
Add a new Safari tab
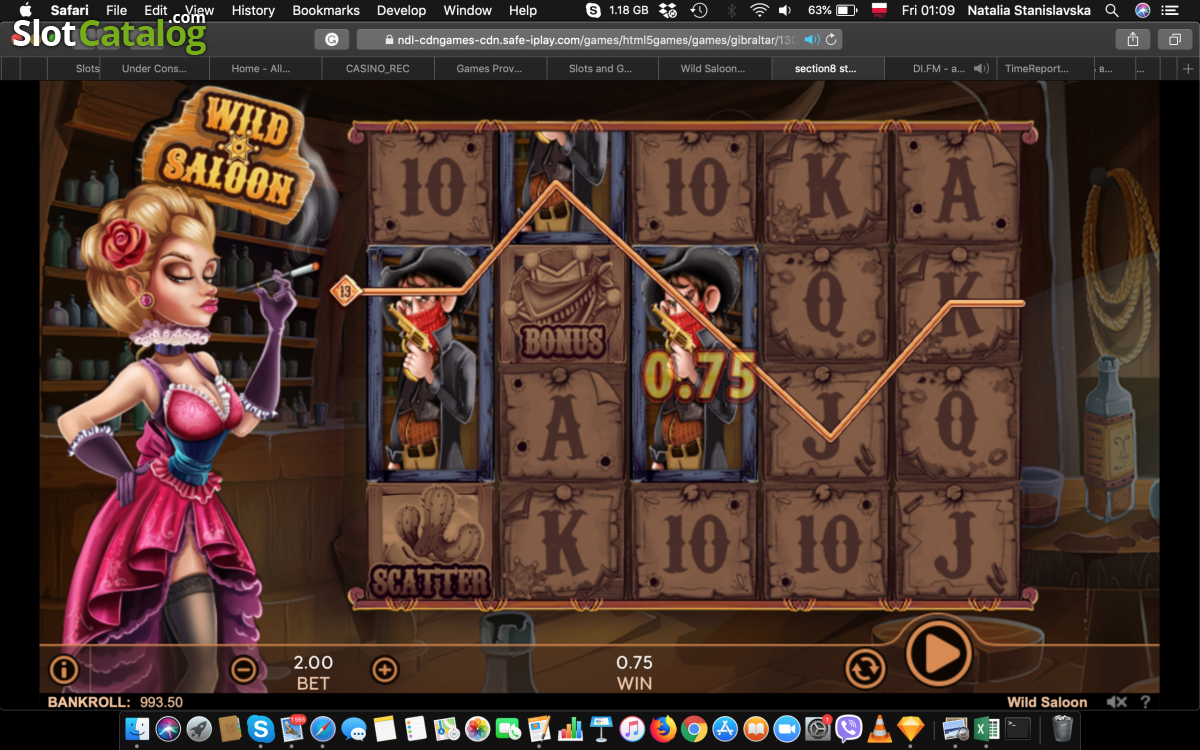tap(1188, 69)
